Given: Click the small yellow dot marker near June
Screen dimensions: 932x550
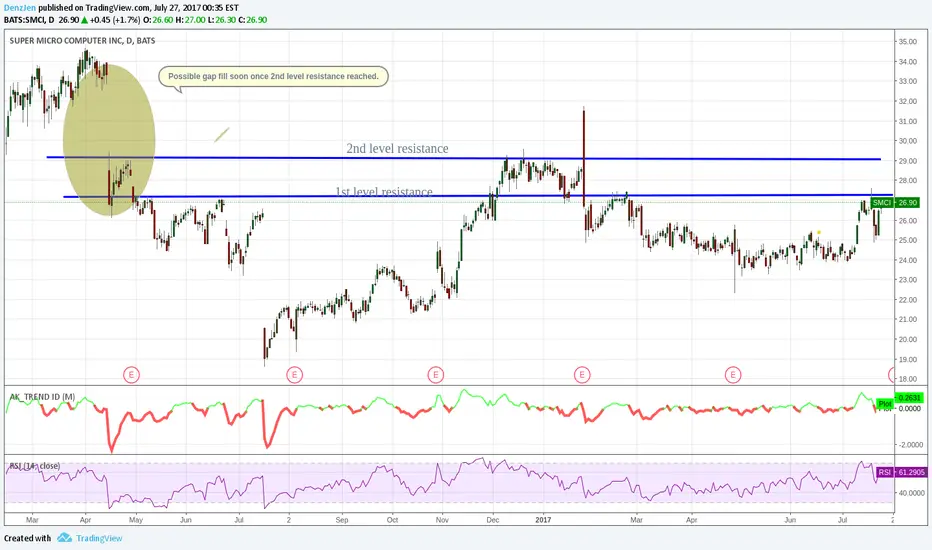Looking at the screenshot, I should pos(818,232).
